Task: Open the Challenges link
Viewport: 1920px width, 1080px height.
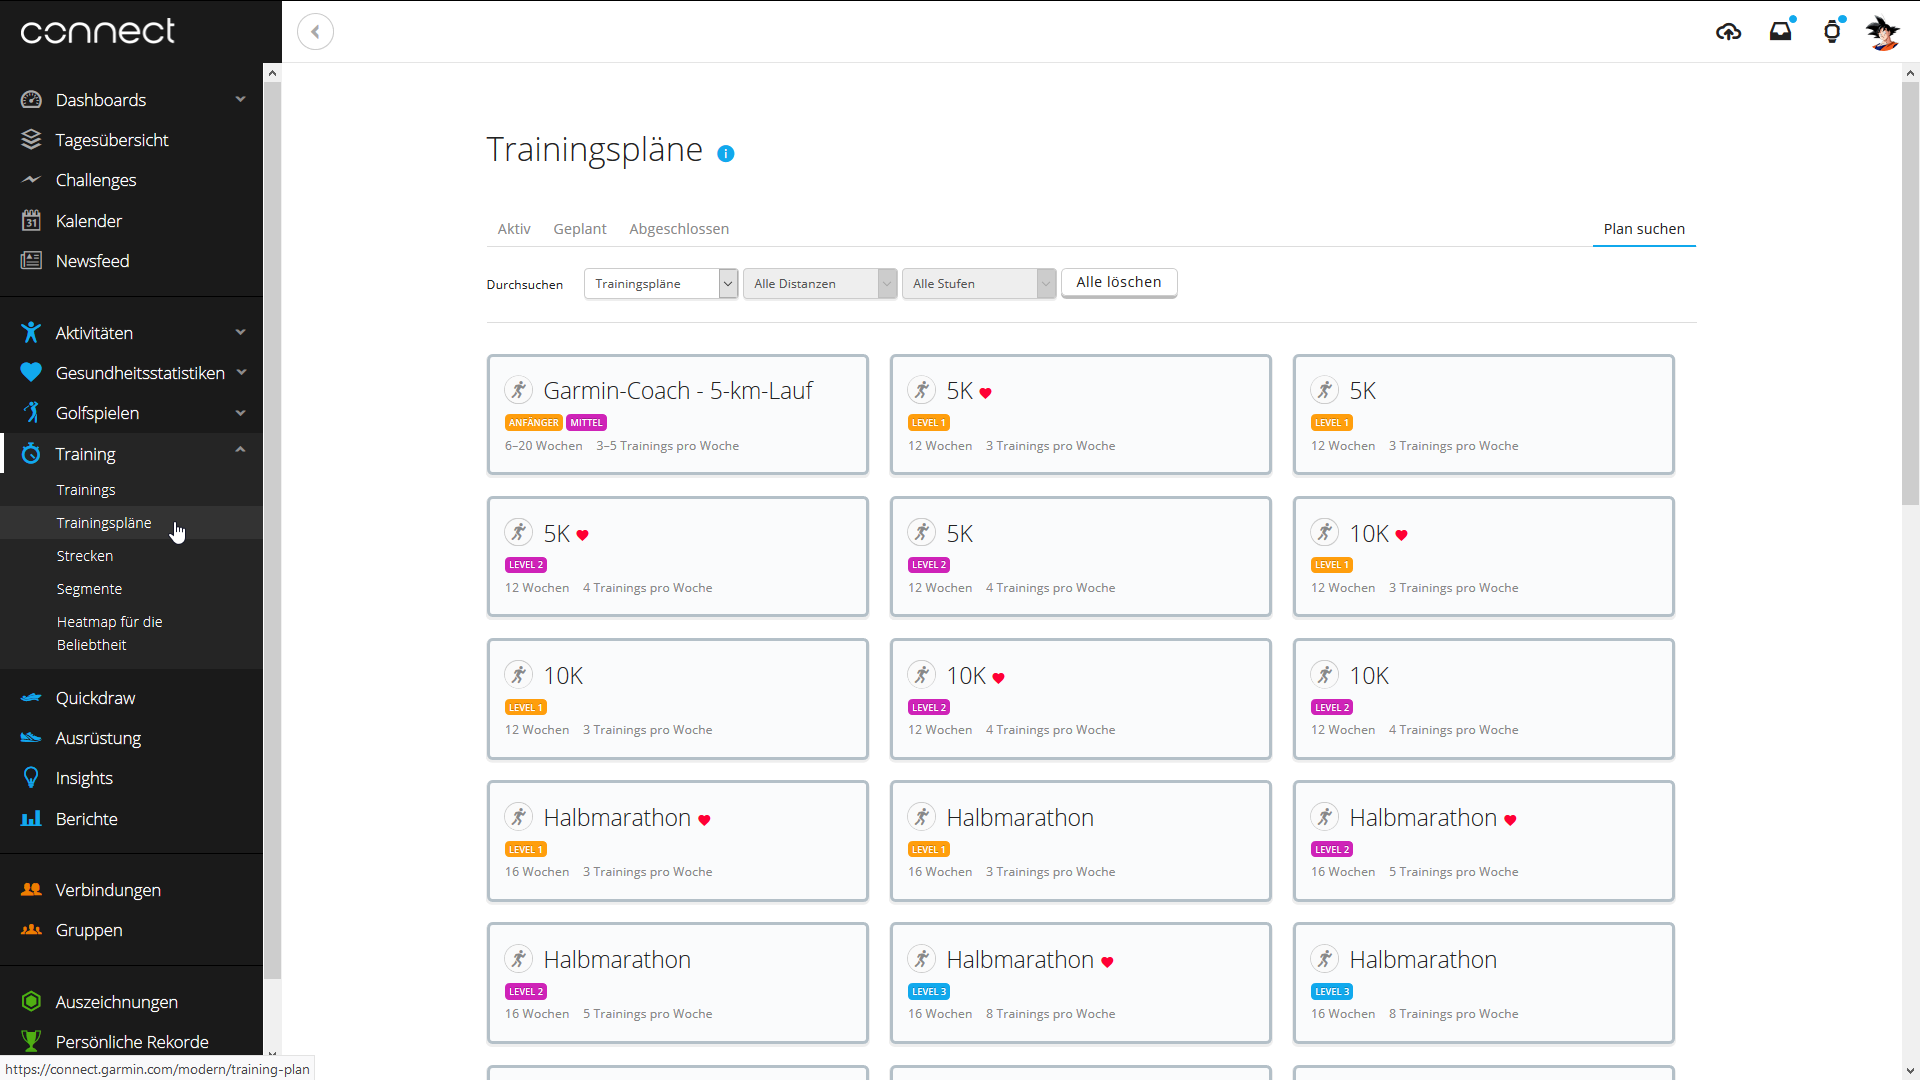Action: pyautogui.click(x=96, y=180)
